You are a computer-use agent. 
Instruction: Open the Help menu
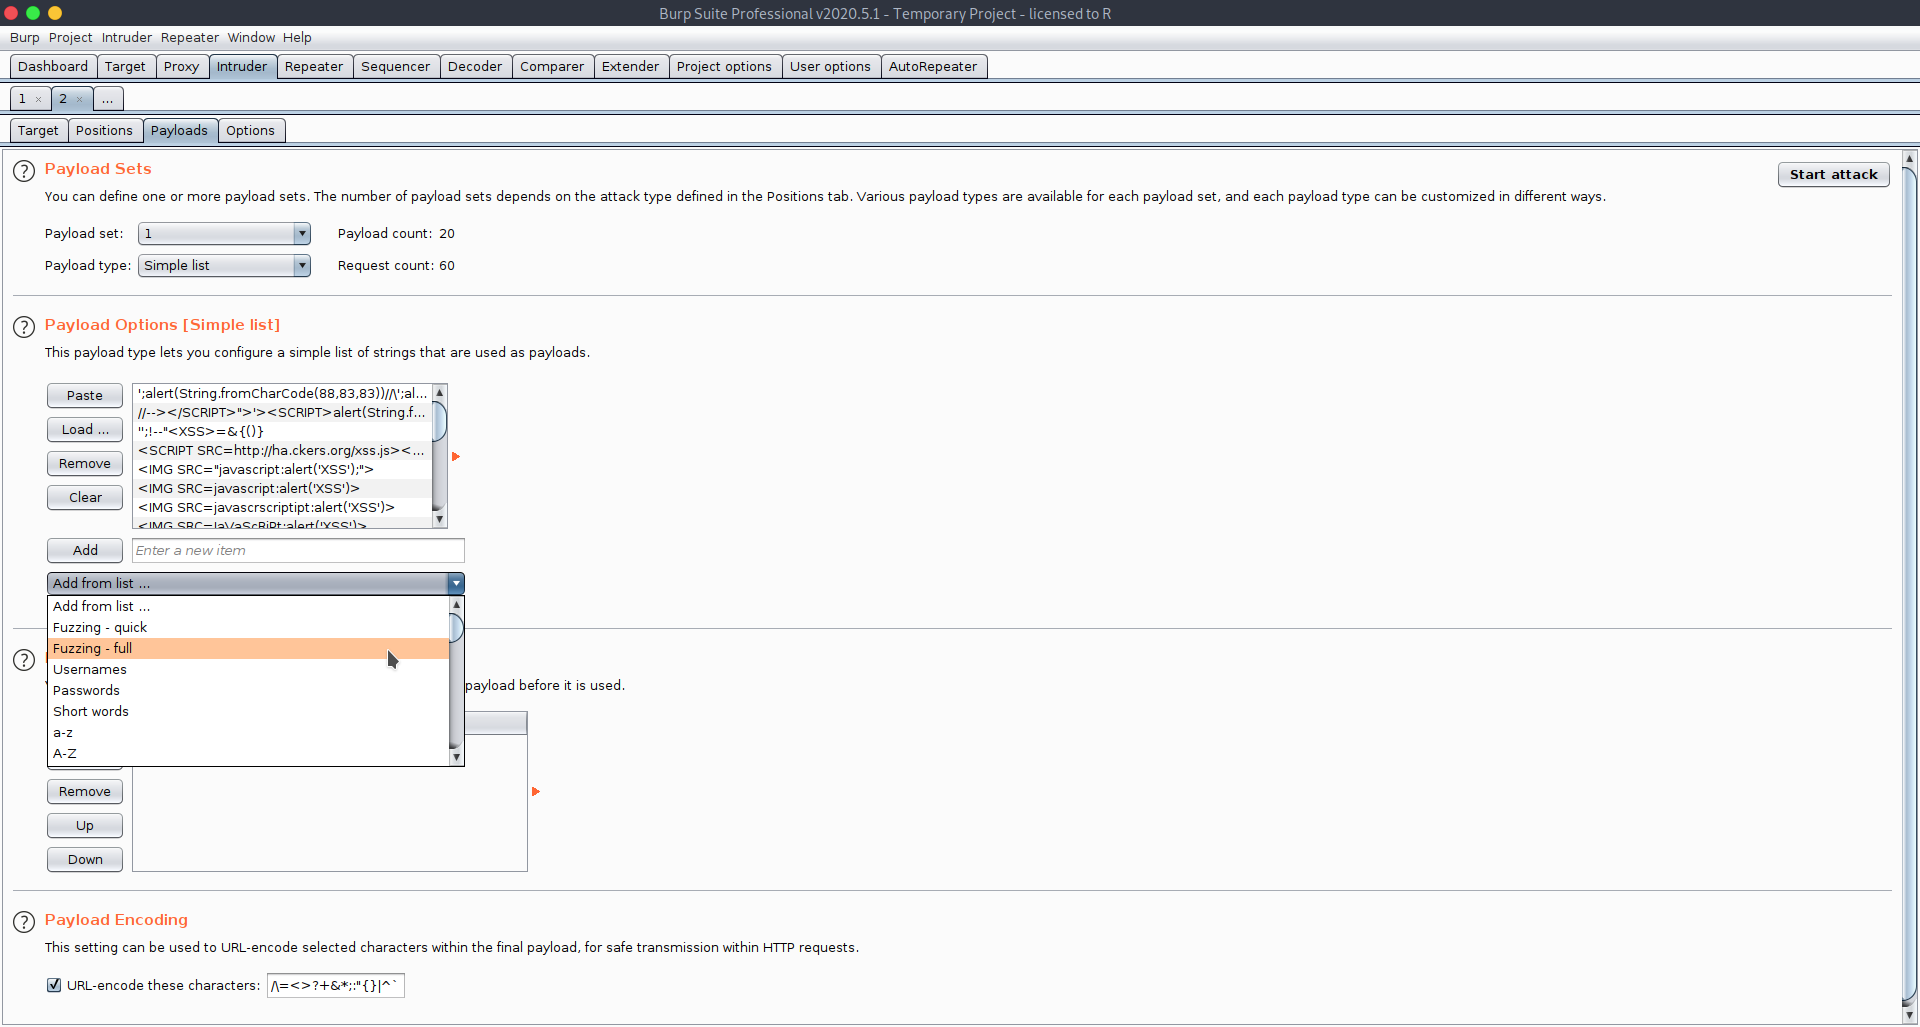pyautogui.click(x=297, y=37)
